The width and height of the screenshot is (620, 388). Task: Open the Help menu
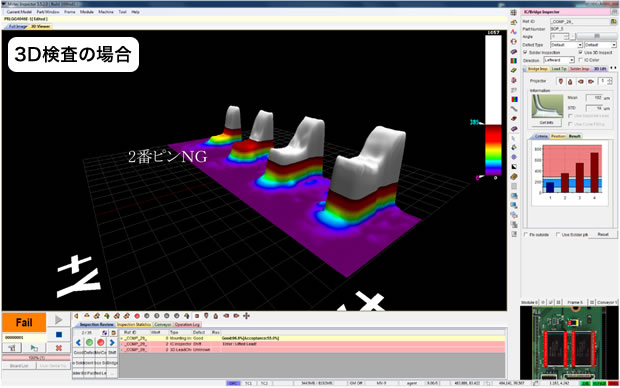(135, 12)
